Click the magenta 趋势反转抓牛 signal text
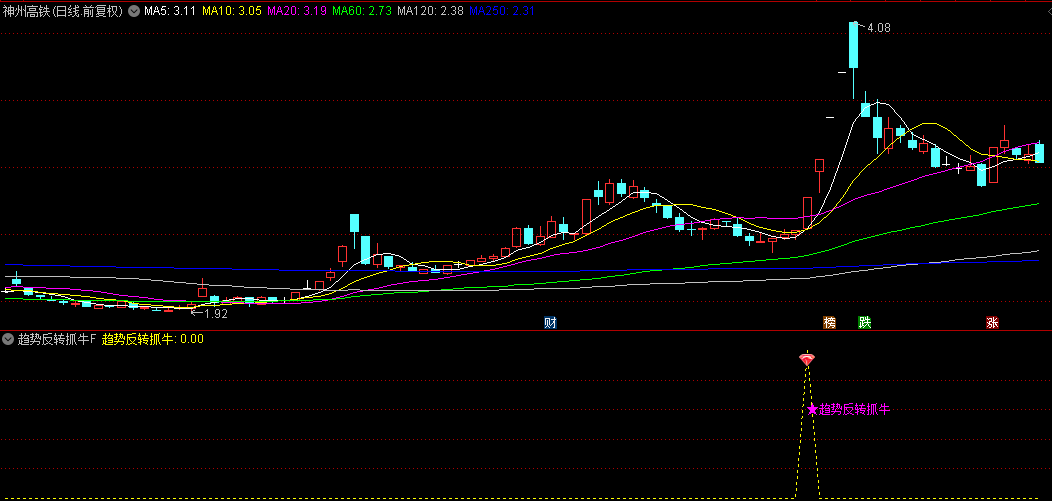Screen dimensions: 1052x501 click(x=854, y=409)
